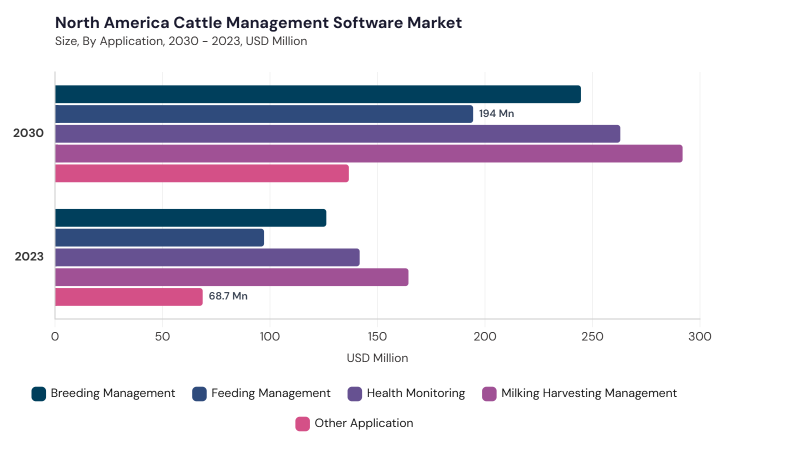
Task: Click the Breeding Management legend color swatch
Action: click(x=39, y=394)
